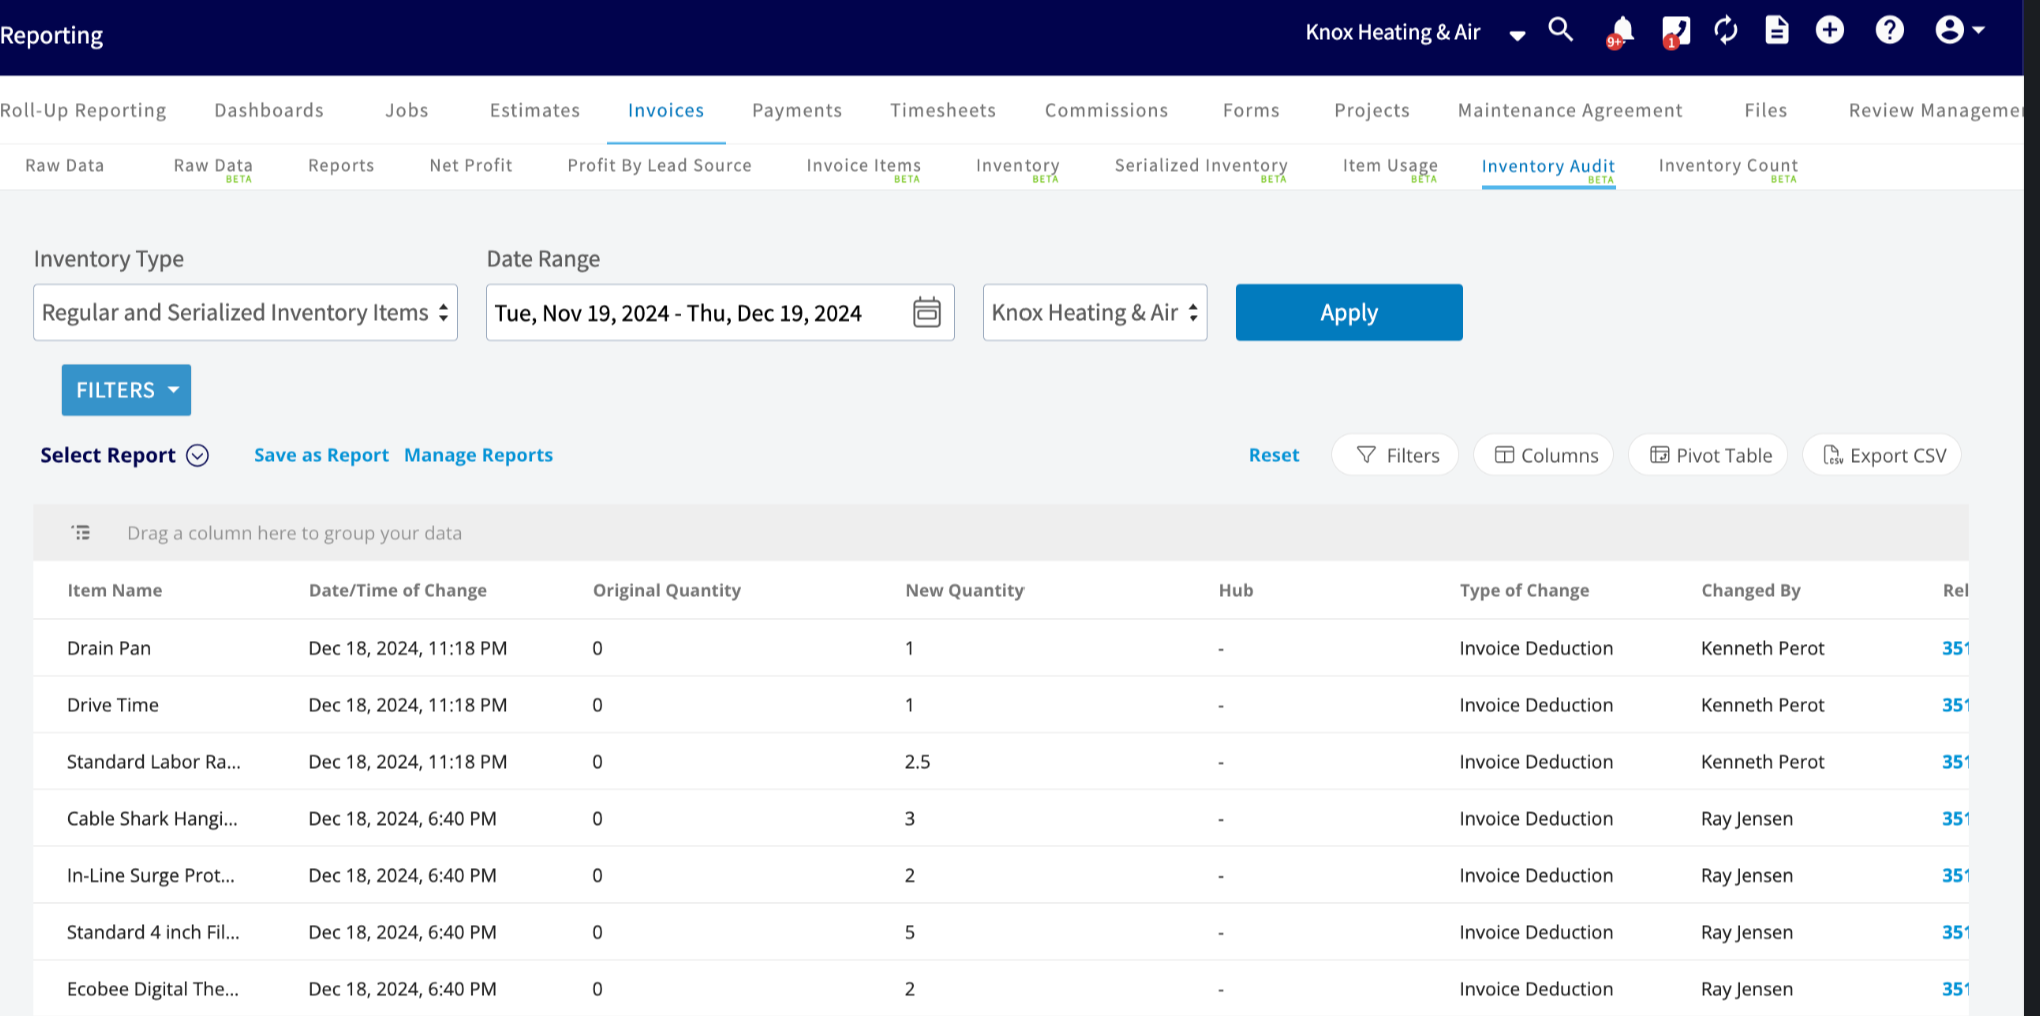The image size is (2040, 1016).
Task: Open the Inventory BETA sub-tab
Action: pos(1018,167)
